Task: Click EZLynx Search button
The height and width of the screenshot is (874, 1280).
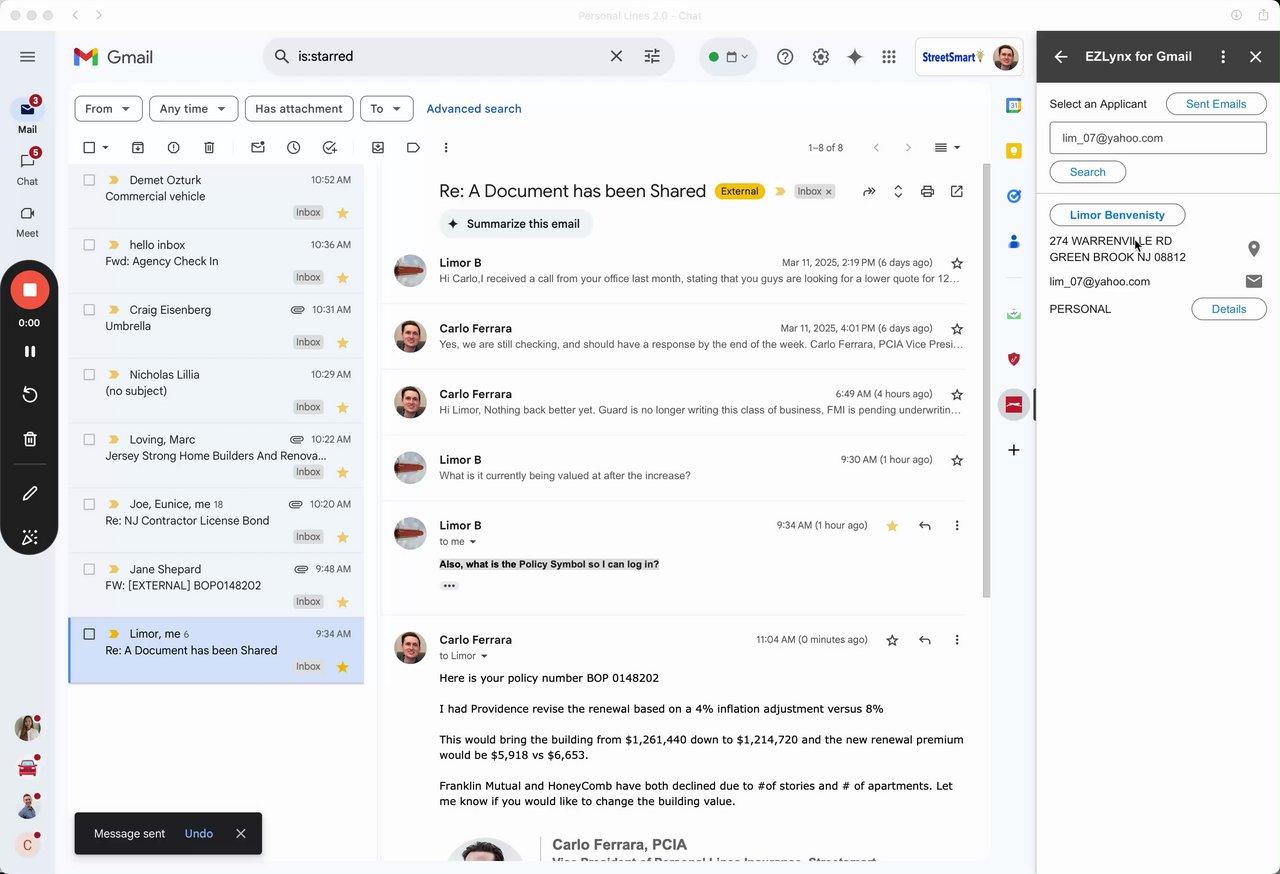Action: [x=1088, y=172]
